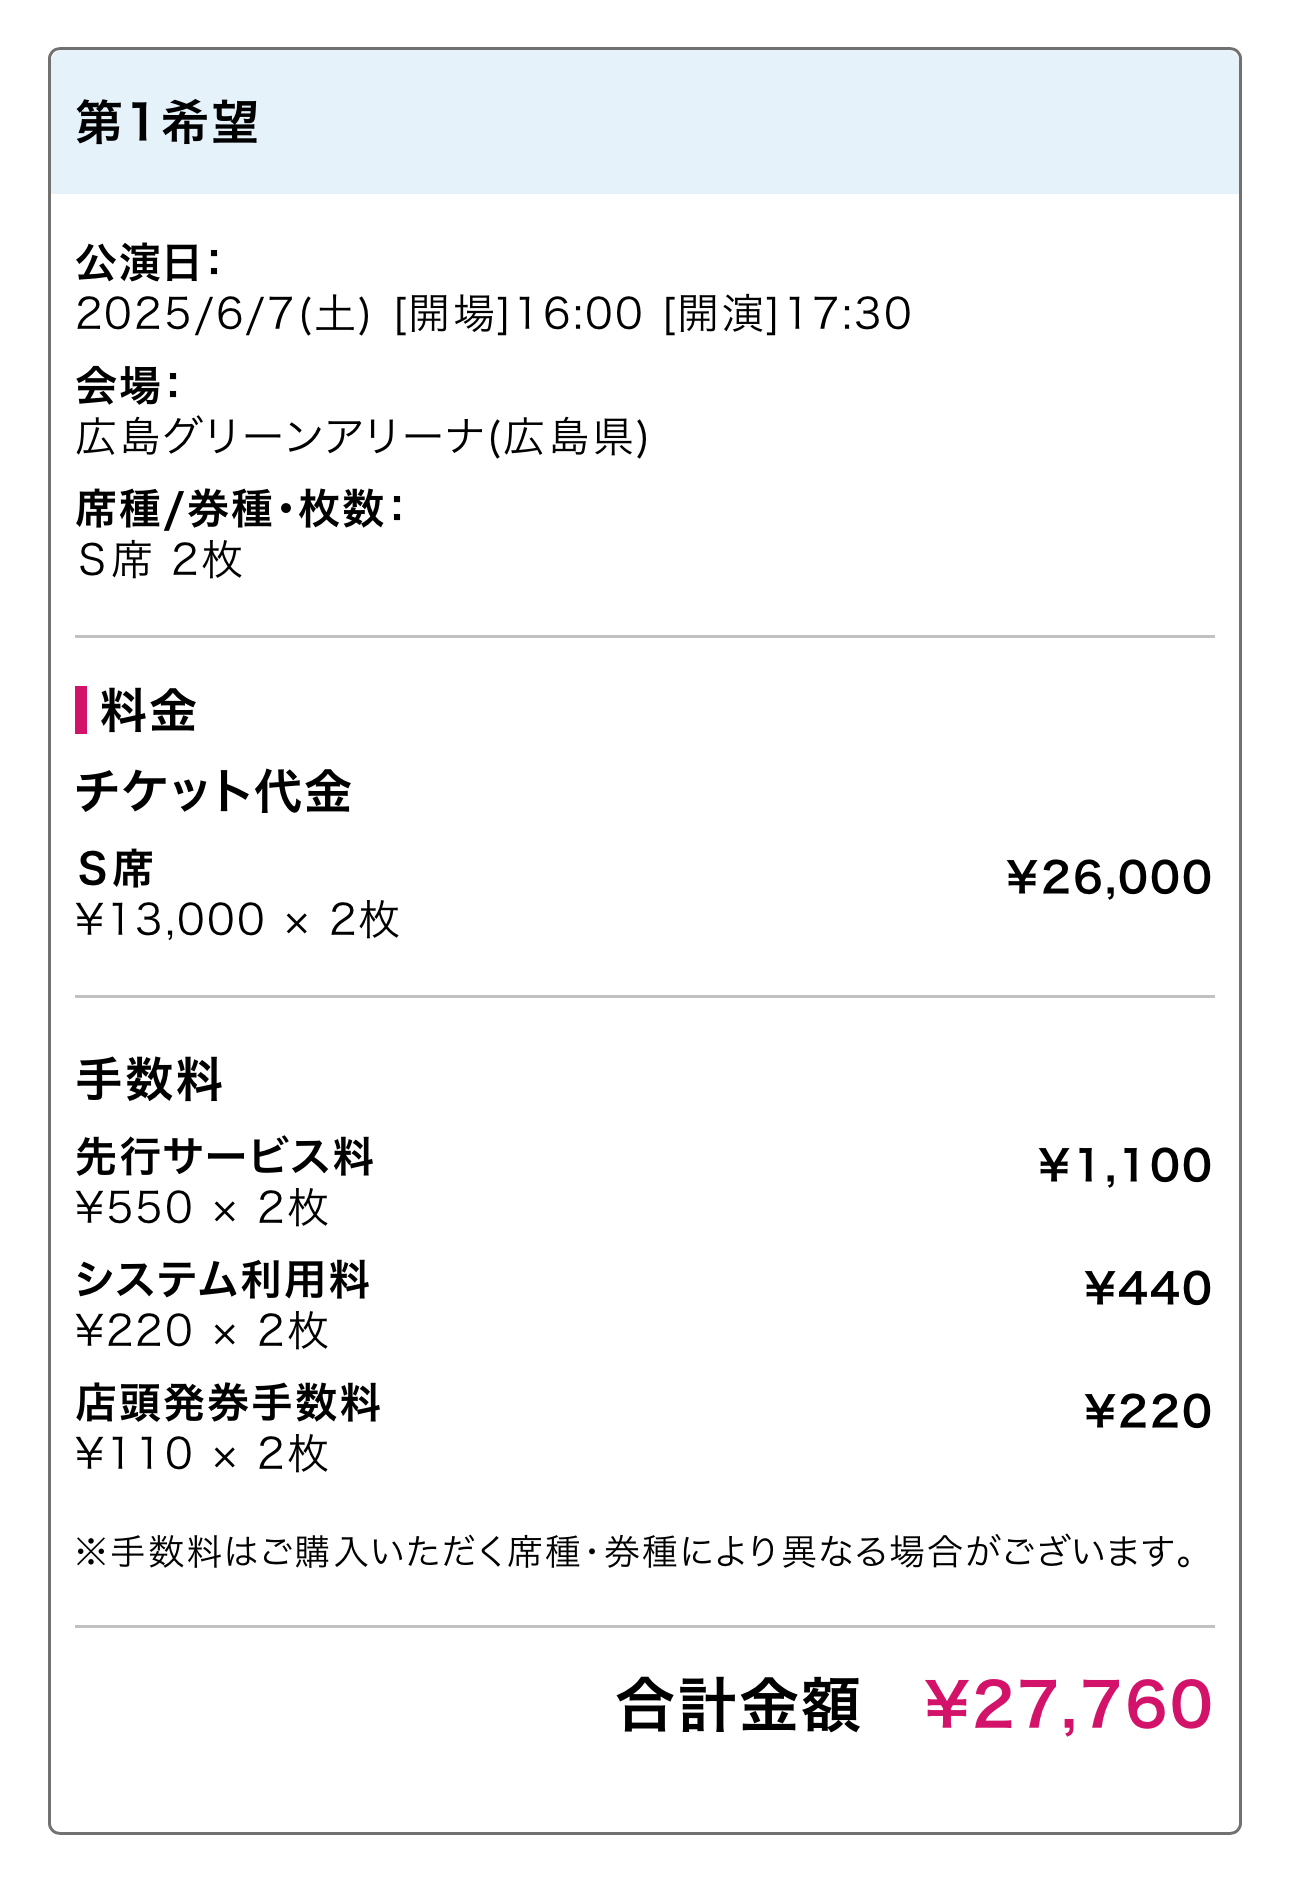Click the ※手数料 disclaimer note
The height and width of the screenshot is (1891, 1290).
coord(636,1552)
